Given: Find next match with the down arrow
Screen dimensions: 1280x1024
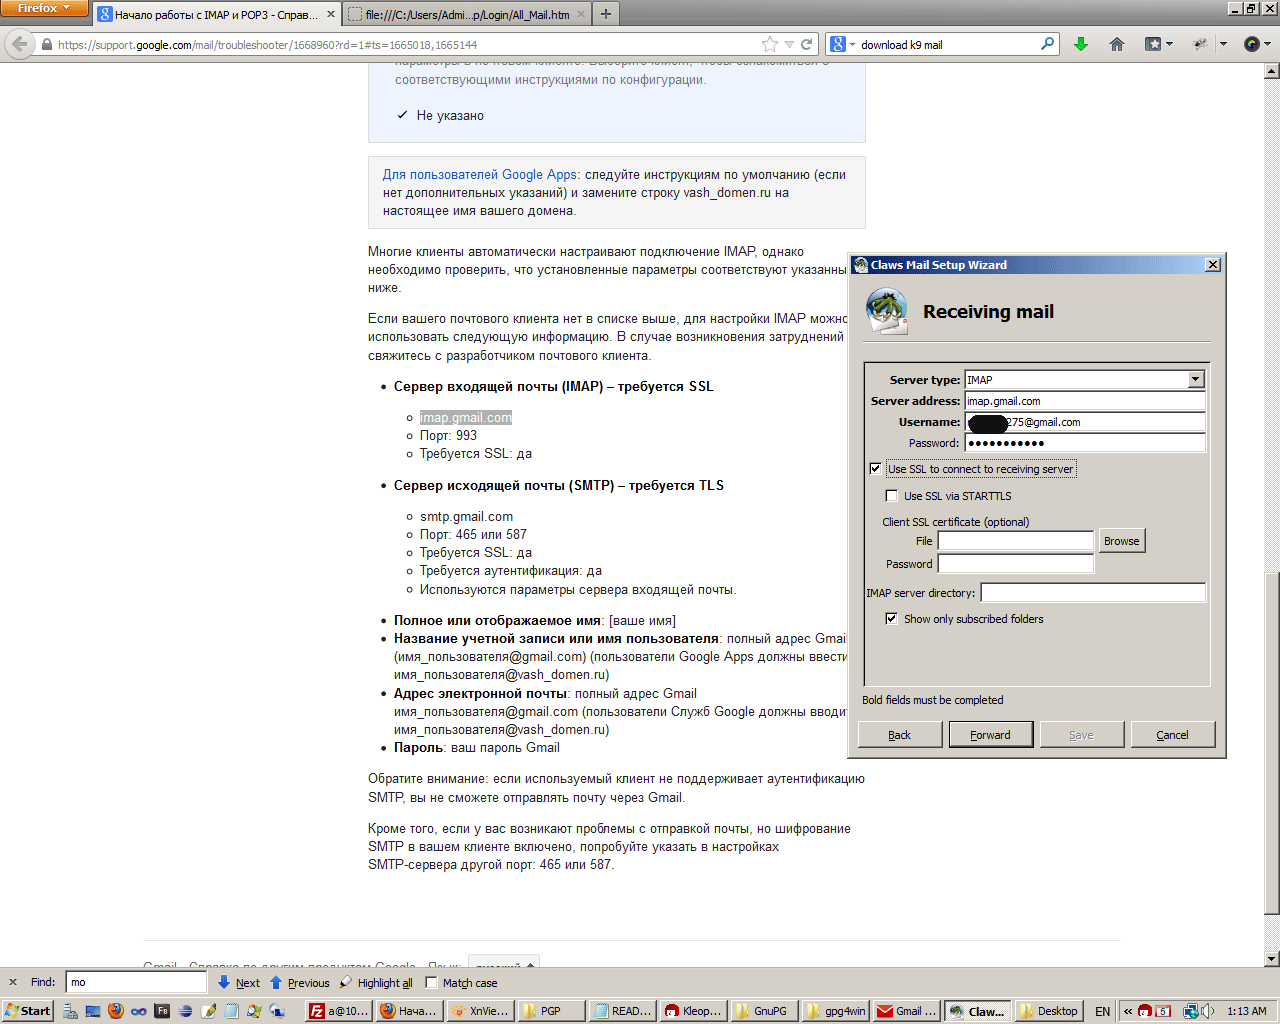Looking at the screenshot, I should click(x=238, y=983).
